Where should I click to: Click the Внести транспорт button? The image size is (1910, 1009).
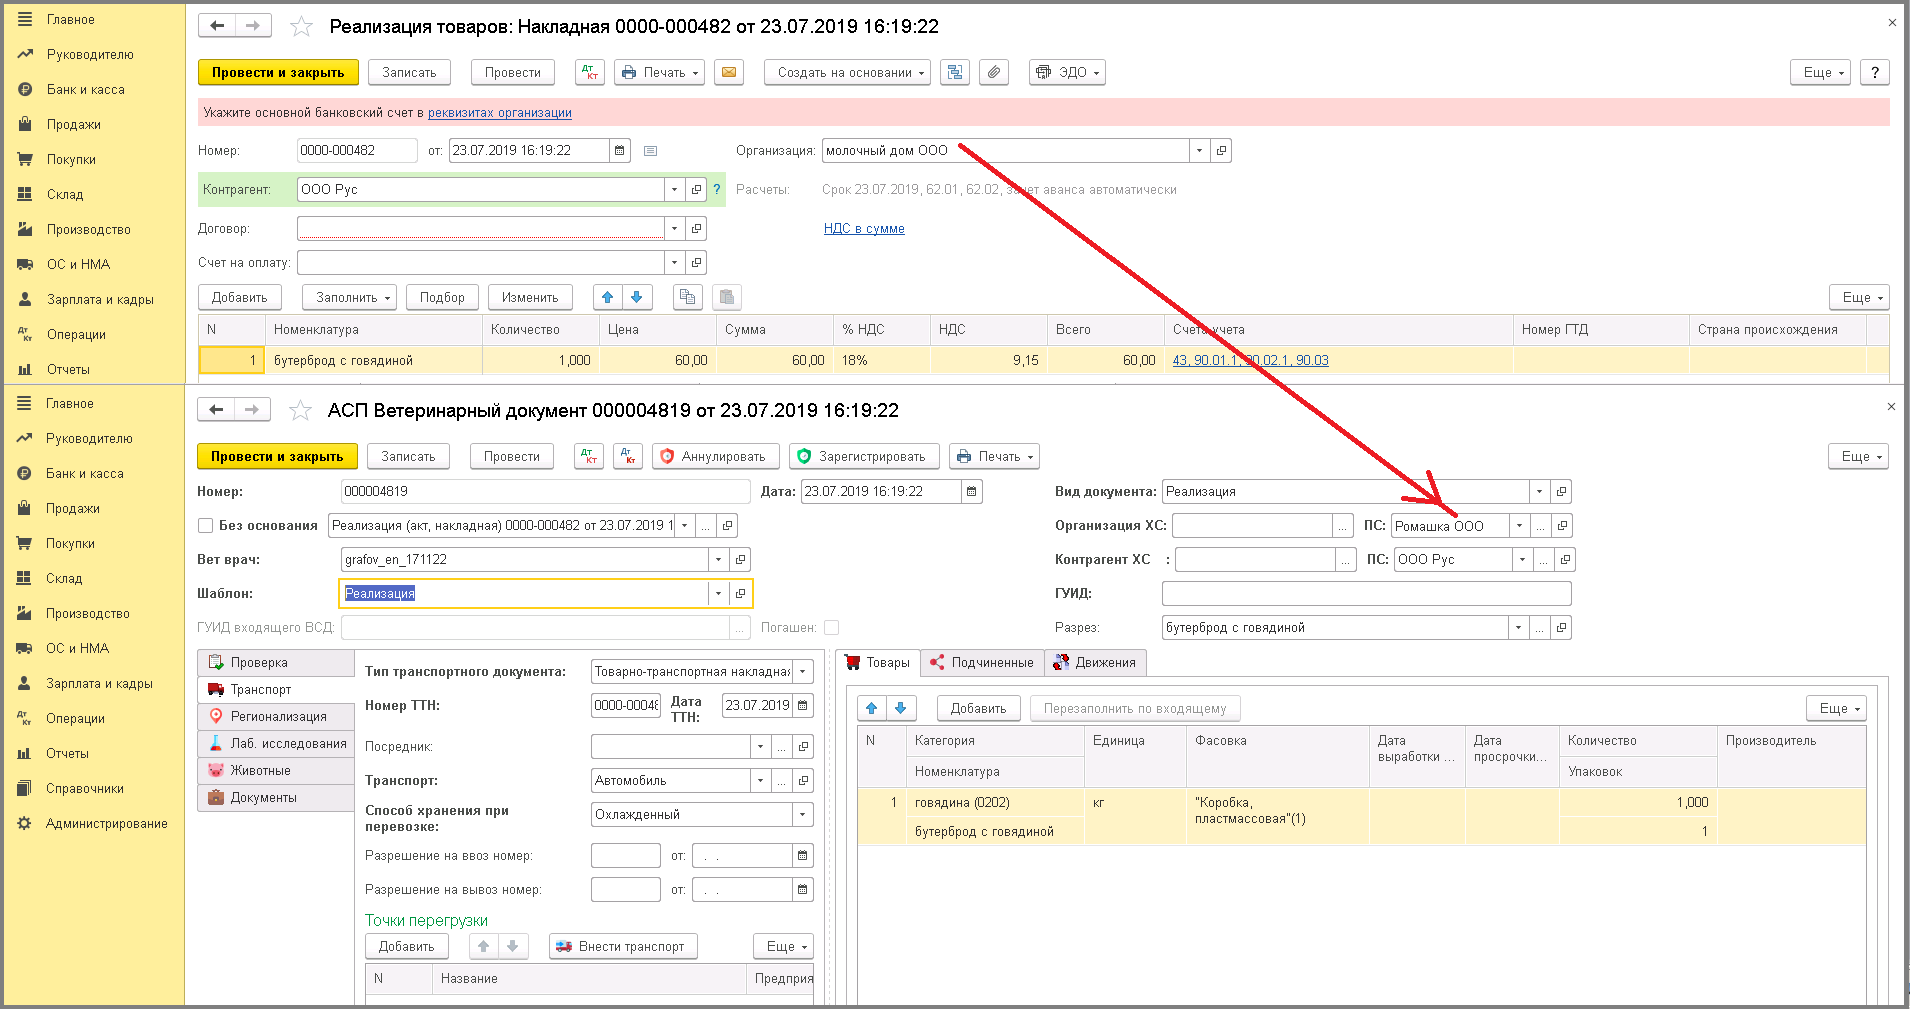623,946
